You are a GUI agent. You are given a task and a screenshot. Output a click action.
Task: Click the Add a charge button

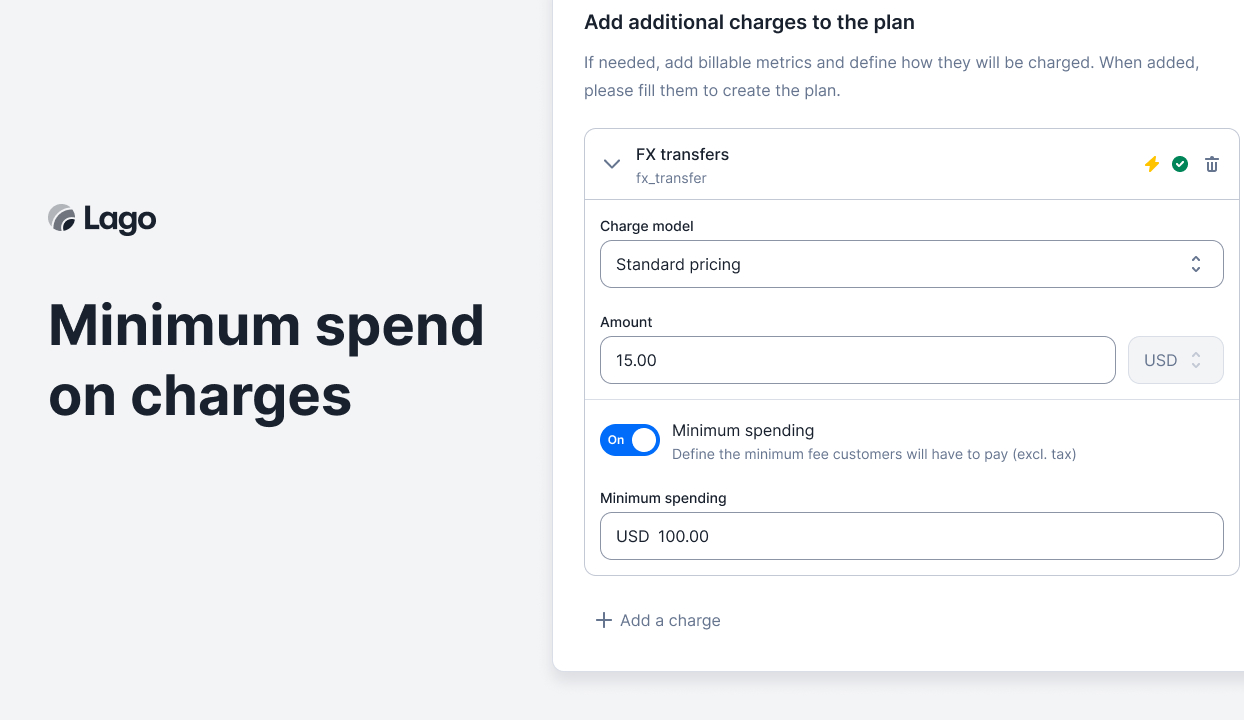tap(669, 620)
